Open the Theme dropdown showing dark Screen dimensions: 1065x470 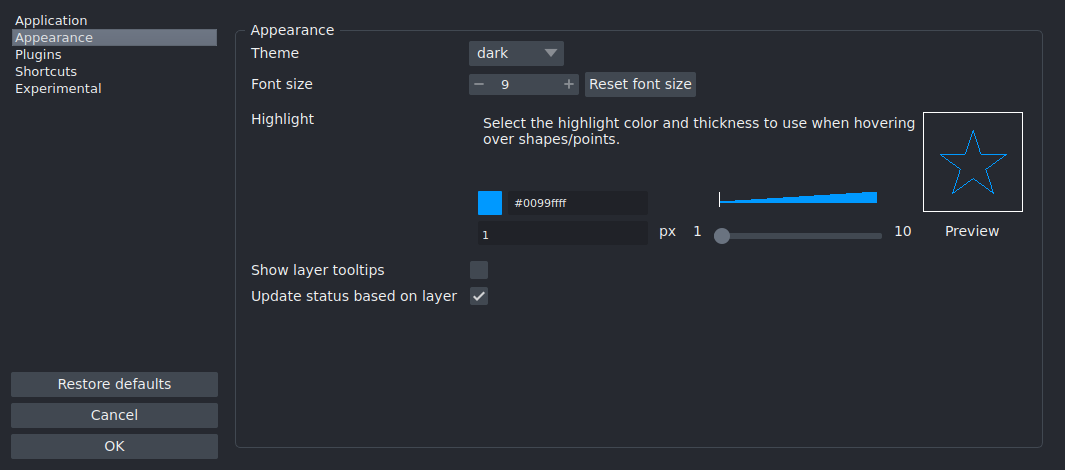pyautogui.click(x=516, y=53)
